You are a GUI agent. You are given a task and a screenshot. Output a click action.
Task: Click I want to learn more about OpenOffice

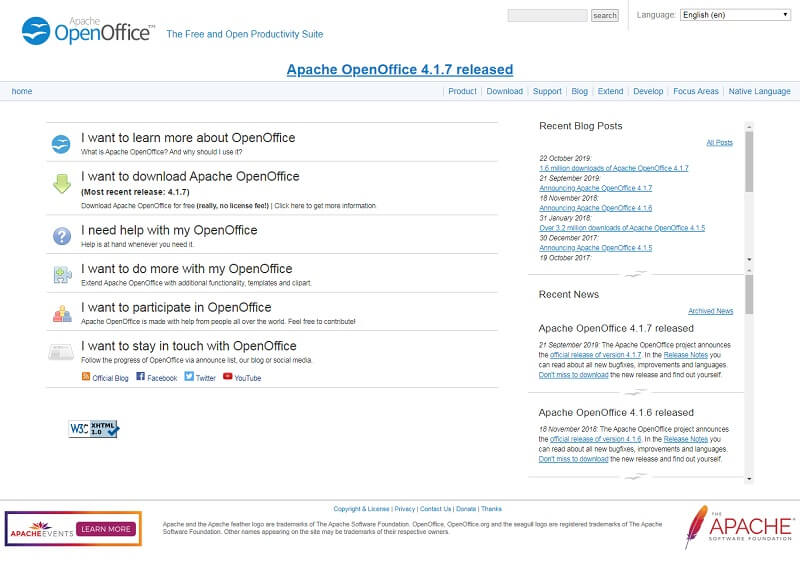pos(188,138)
